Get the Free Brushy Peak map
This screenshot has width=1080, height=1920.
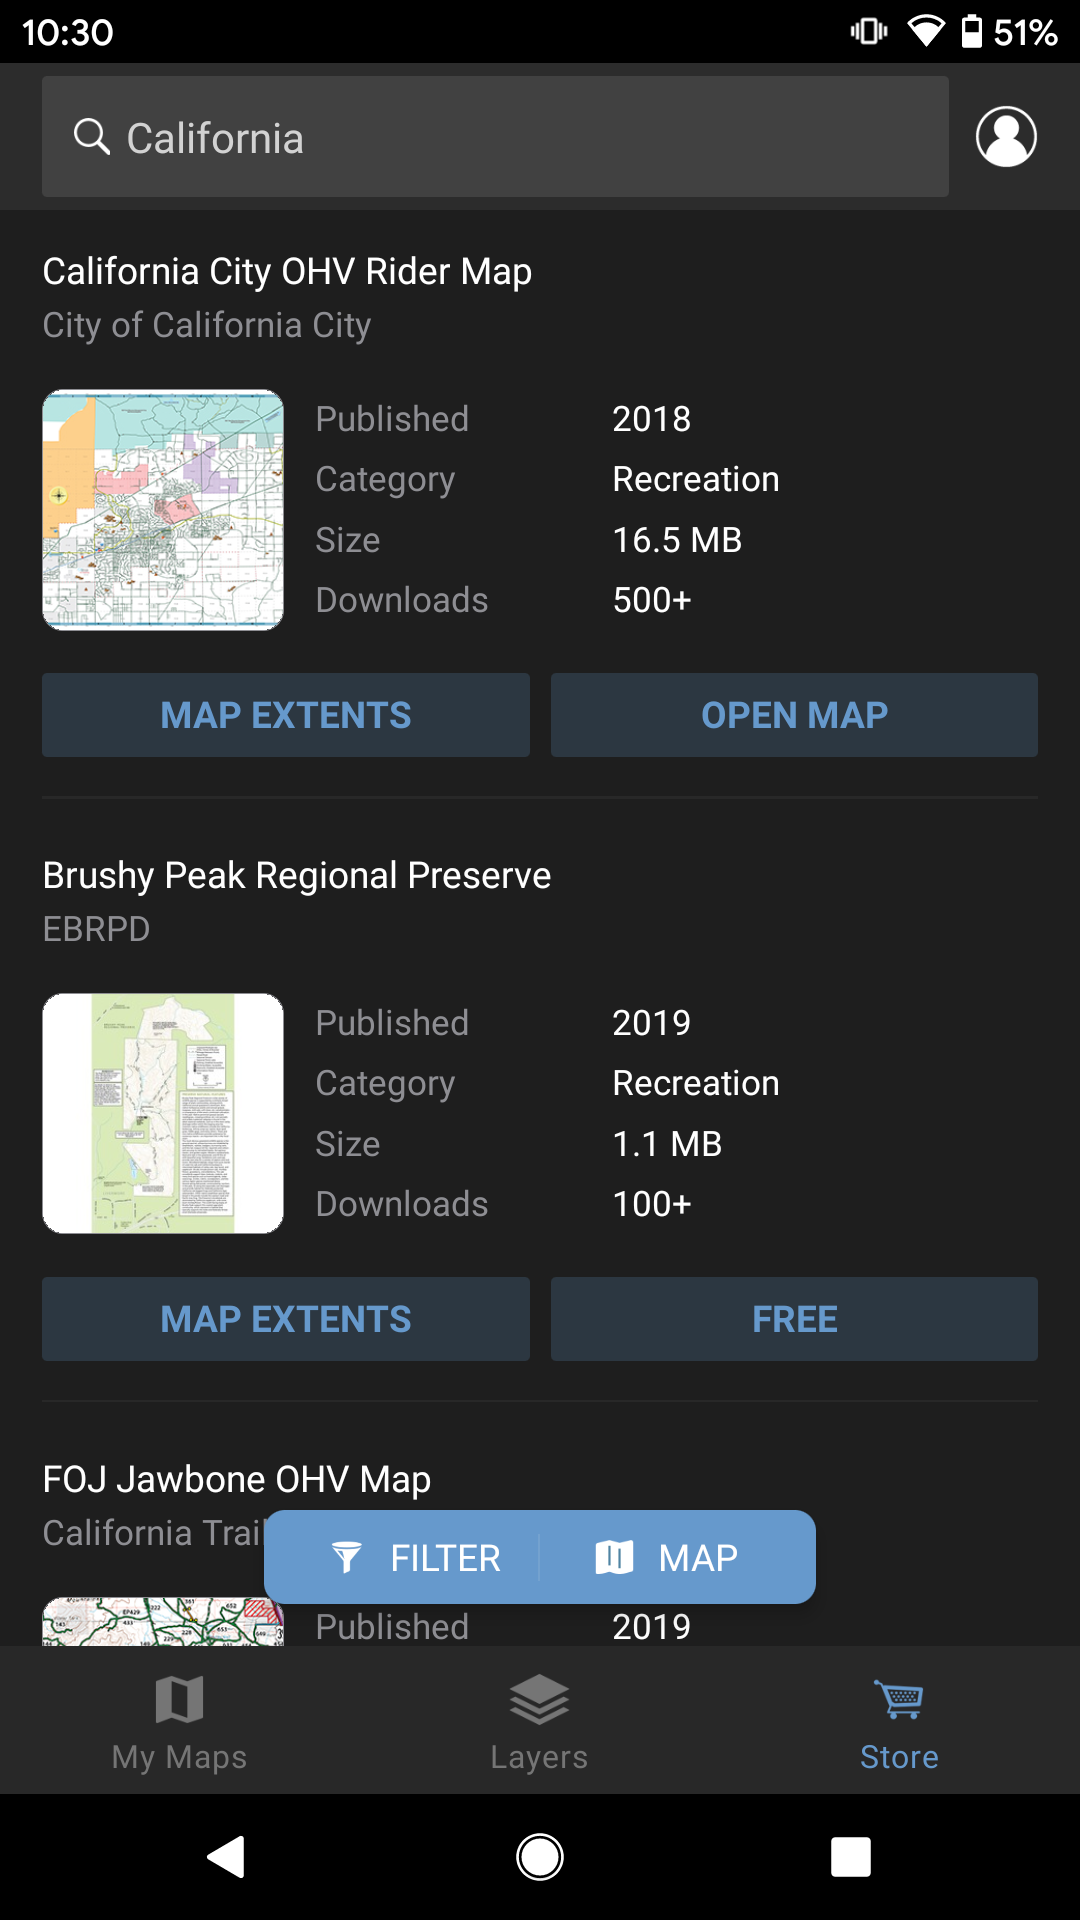pos(794,1319)
